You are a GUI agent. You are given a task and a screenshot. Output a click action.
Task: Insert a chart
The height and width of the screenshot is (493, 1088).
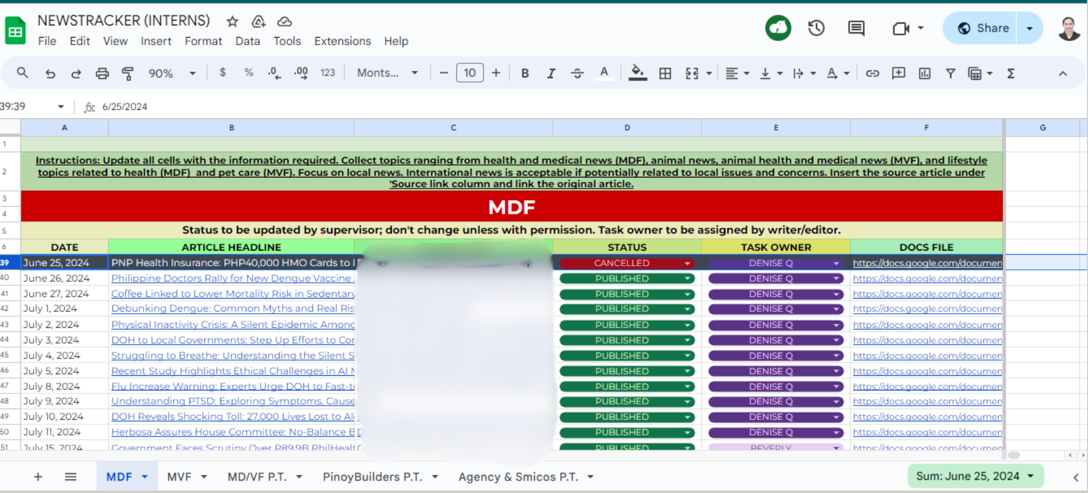point(924,73)
